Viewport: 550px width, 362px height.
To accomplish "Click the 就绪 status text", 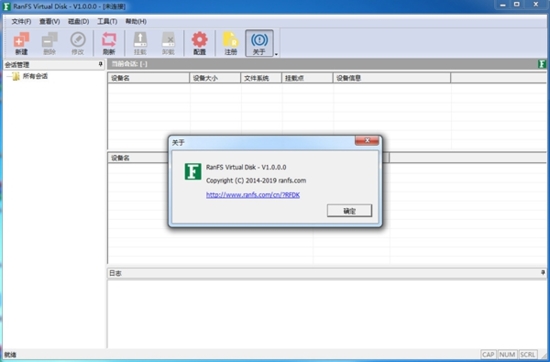I will click(x=10, y=355).
